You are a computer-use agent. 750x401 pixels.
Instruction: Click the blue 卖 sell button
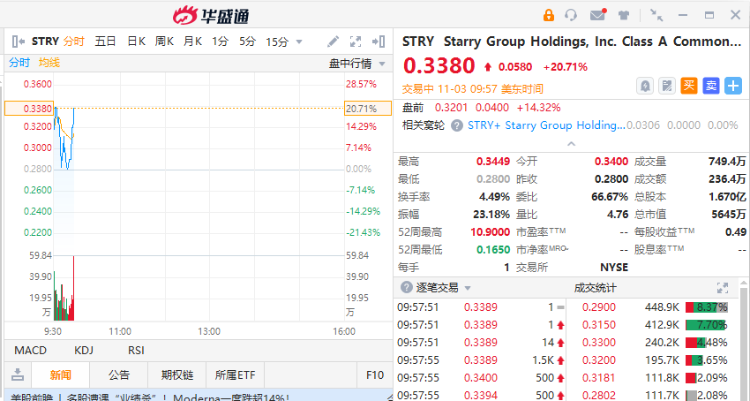click(711, 86)
